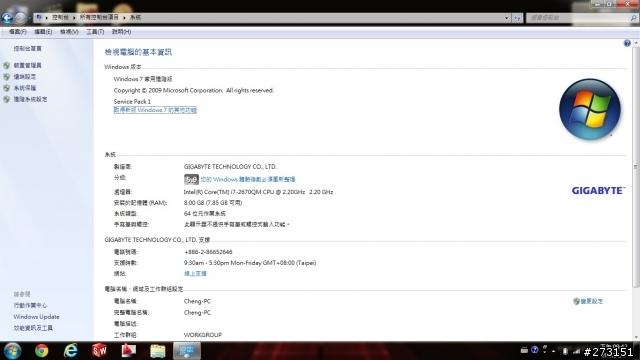Open the 編輯(E) menu
This screenshot has width=640, height=360.
click(43, 32)
